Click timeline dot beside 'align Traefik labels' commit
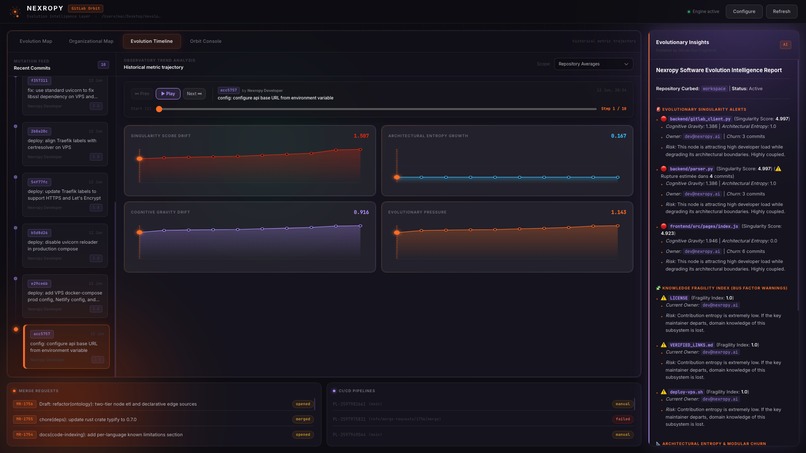 click(x=15, y=126)
